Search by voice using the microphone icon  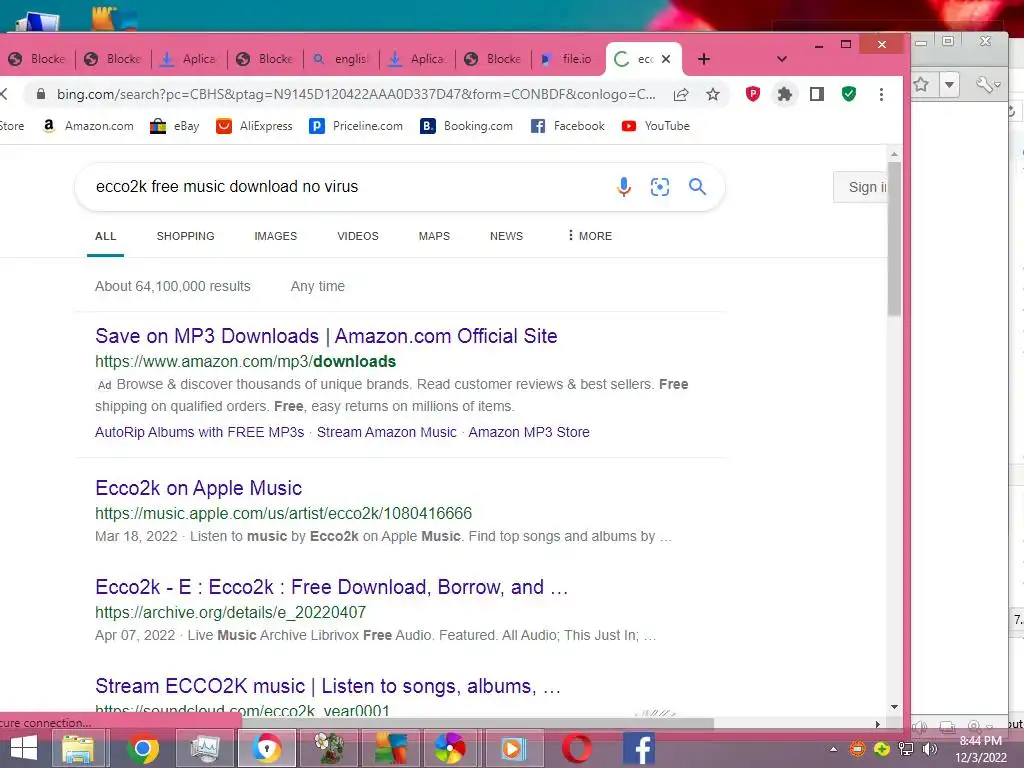[624, 187]
